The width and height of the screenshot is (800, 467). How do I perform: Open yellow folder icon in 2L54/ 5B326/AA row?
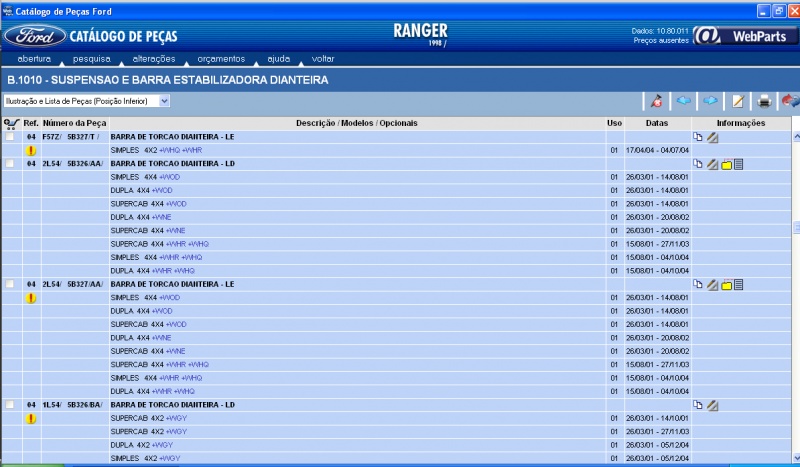click(x=727, y=164)
